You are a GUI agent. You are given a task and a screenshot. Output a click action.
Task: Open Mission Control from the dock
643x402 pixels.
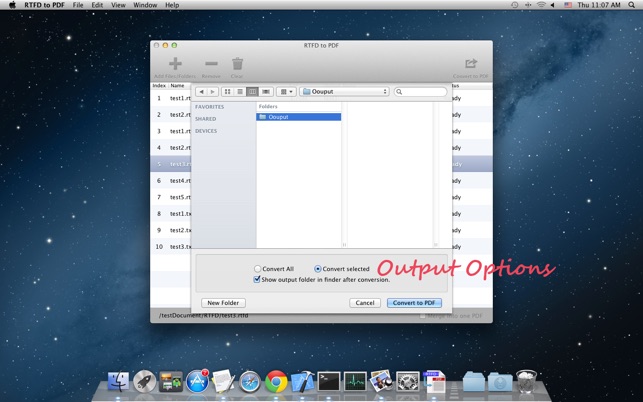tap(171, 381)
